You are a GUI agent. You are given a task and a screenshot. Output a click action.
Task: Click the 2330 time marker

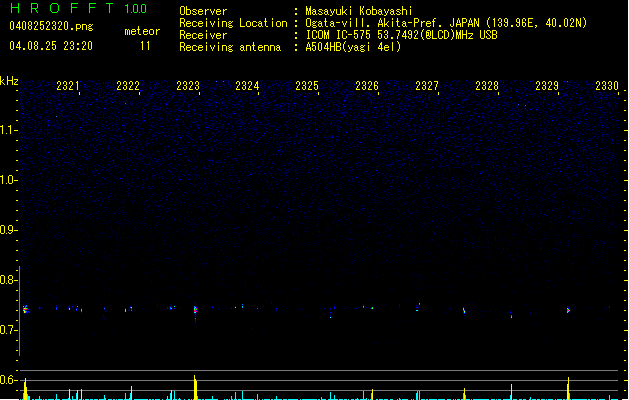coord(607,86)
